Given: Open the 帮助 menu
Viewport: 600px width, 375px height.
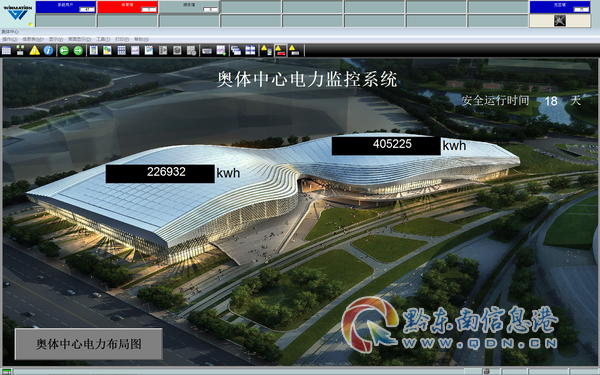Looking at the screenshot, I should tap(141, 39).
